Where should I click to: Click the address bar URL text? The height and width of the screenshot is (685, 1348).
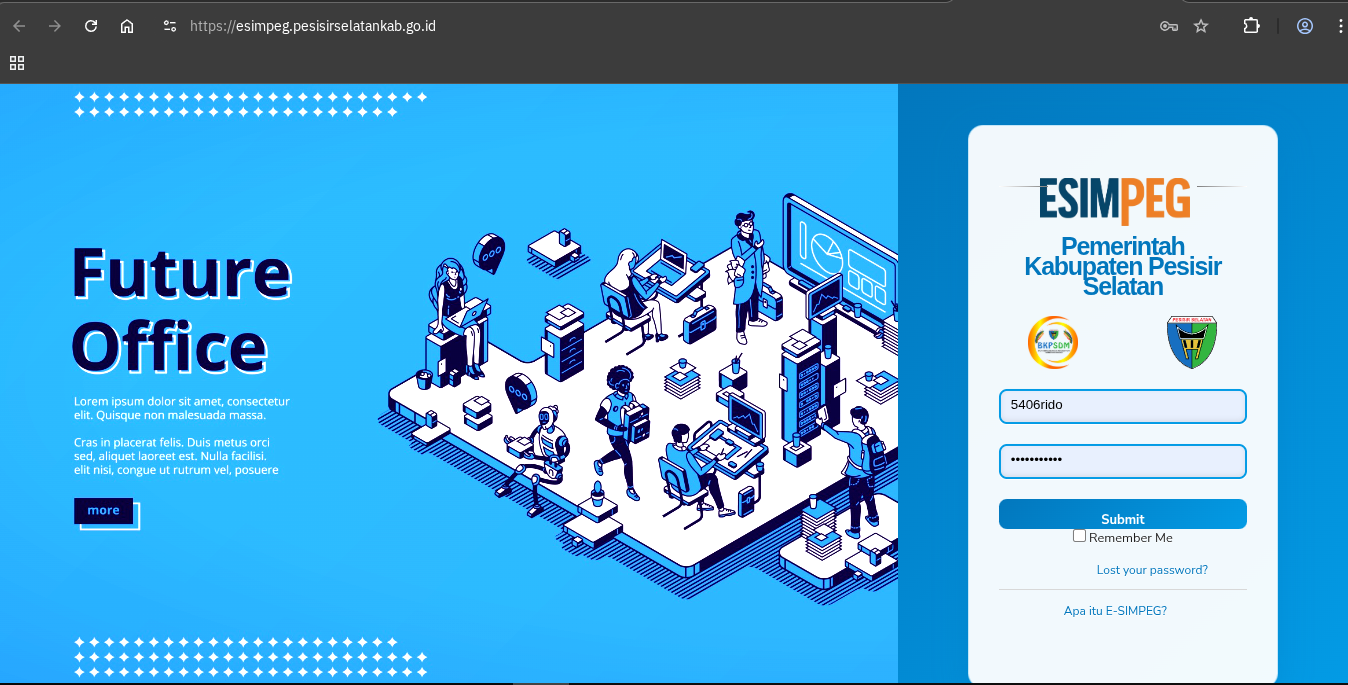click(x=313, y=26)
